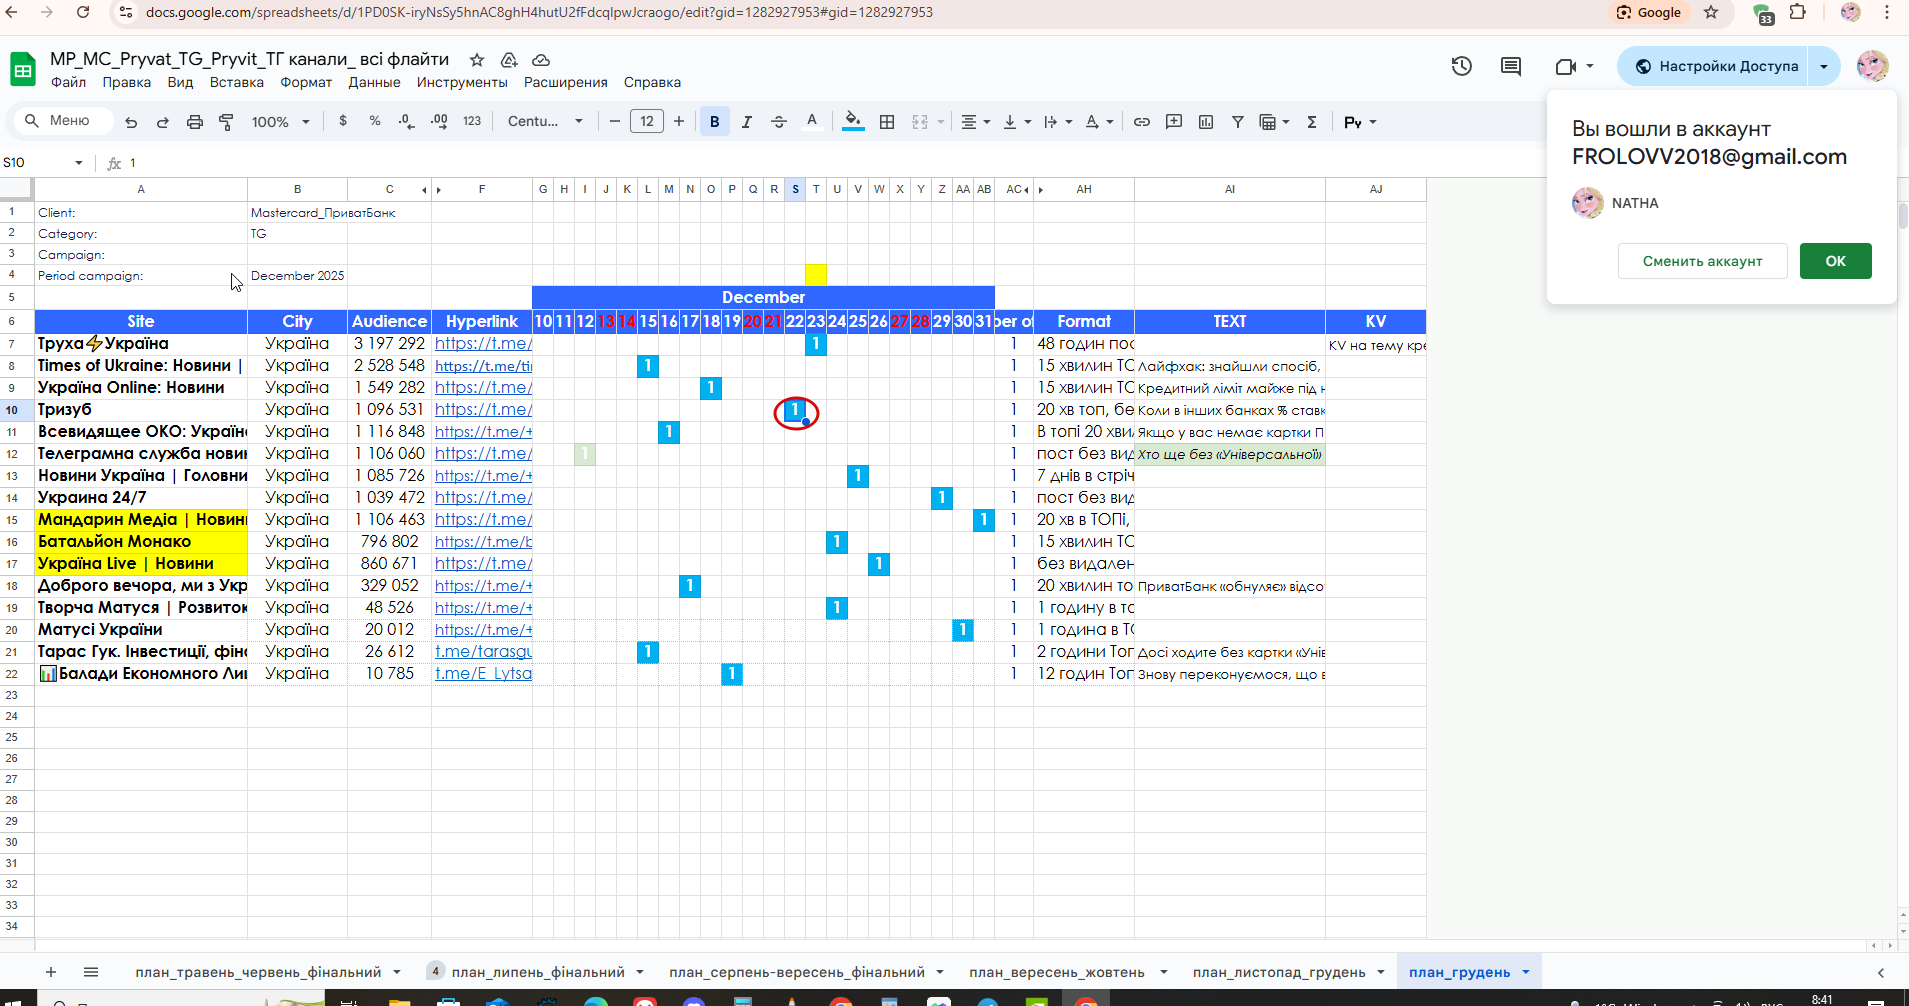Open more number formats (123)
The image size is (1909, 1006).
coord(472,121)
